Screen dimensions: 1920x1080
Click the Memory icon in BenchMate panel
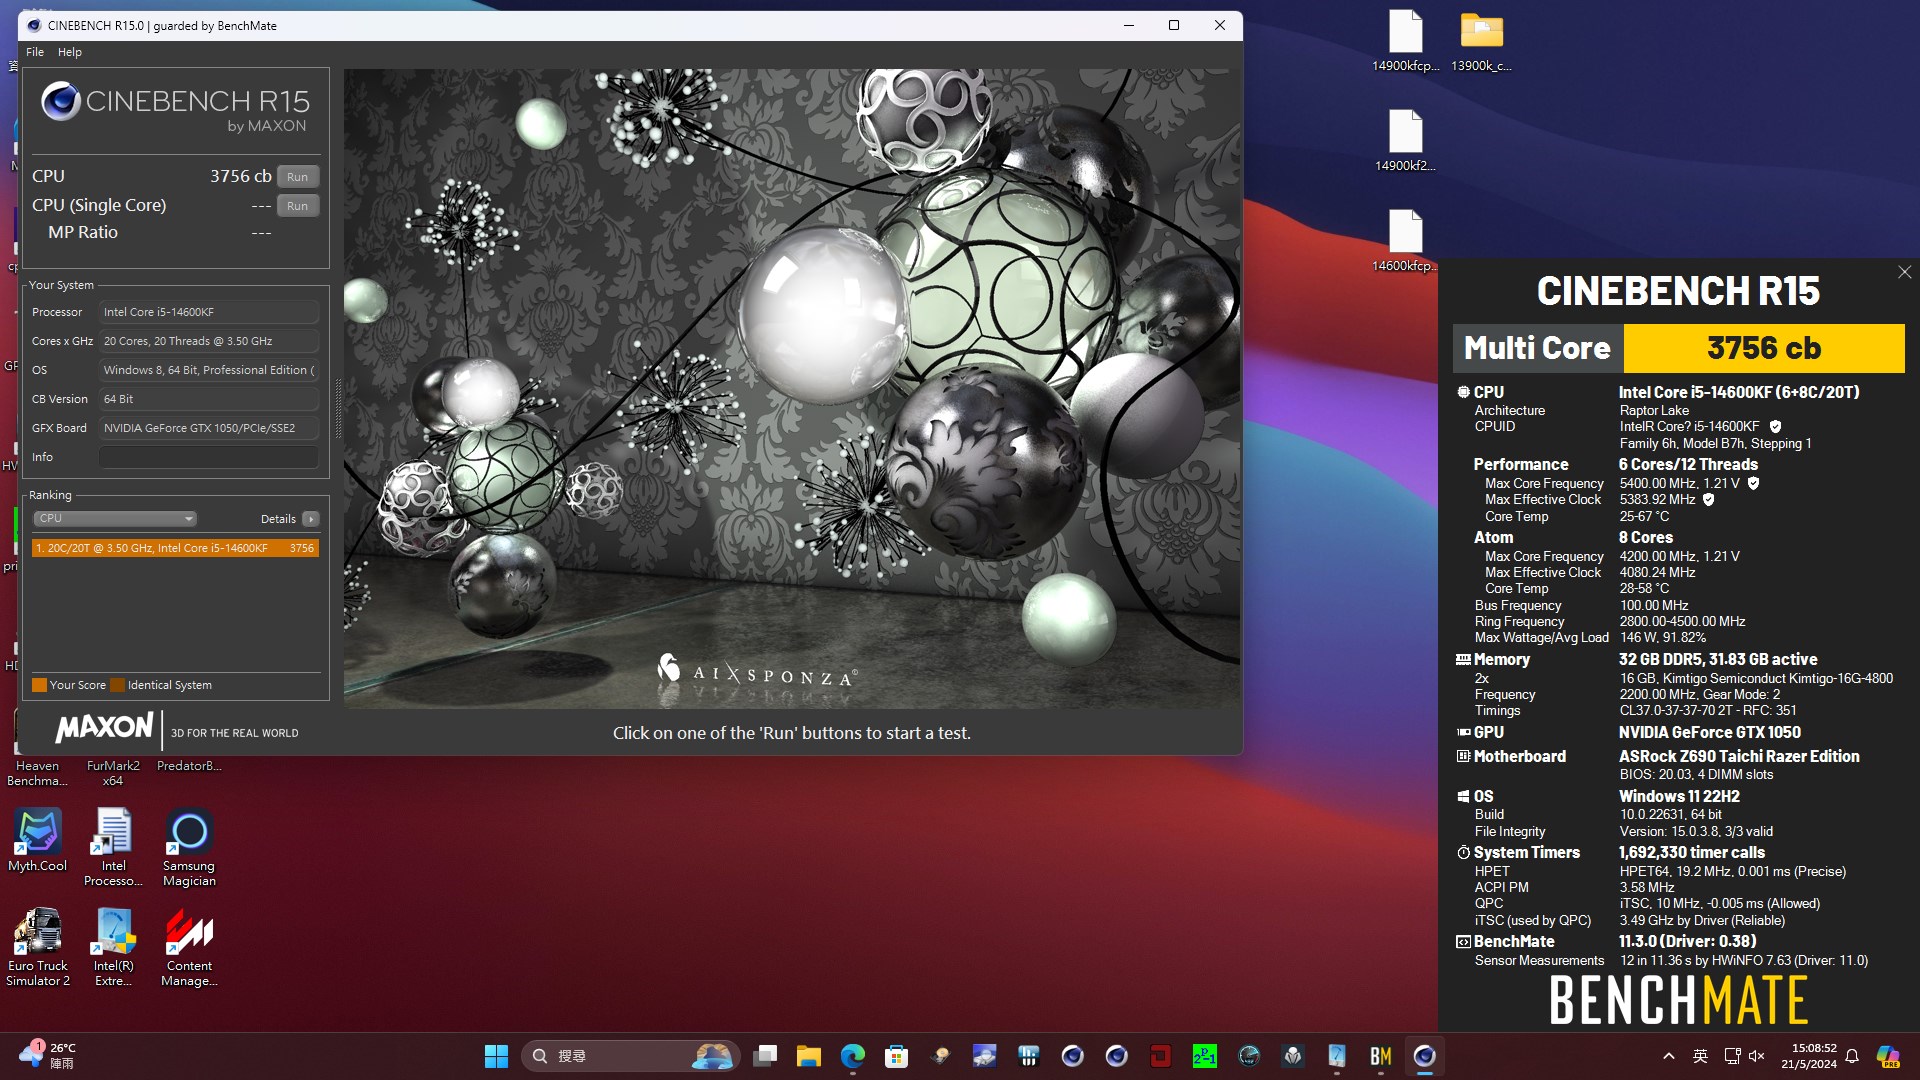tap(1463, 660)
